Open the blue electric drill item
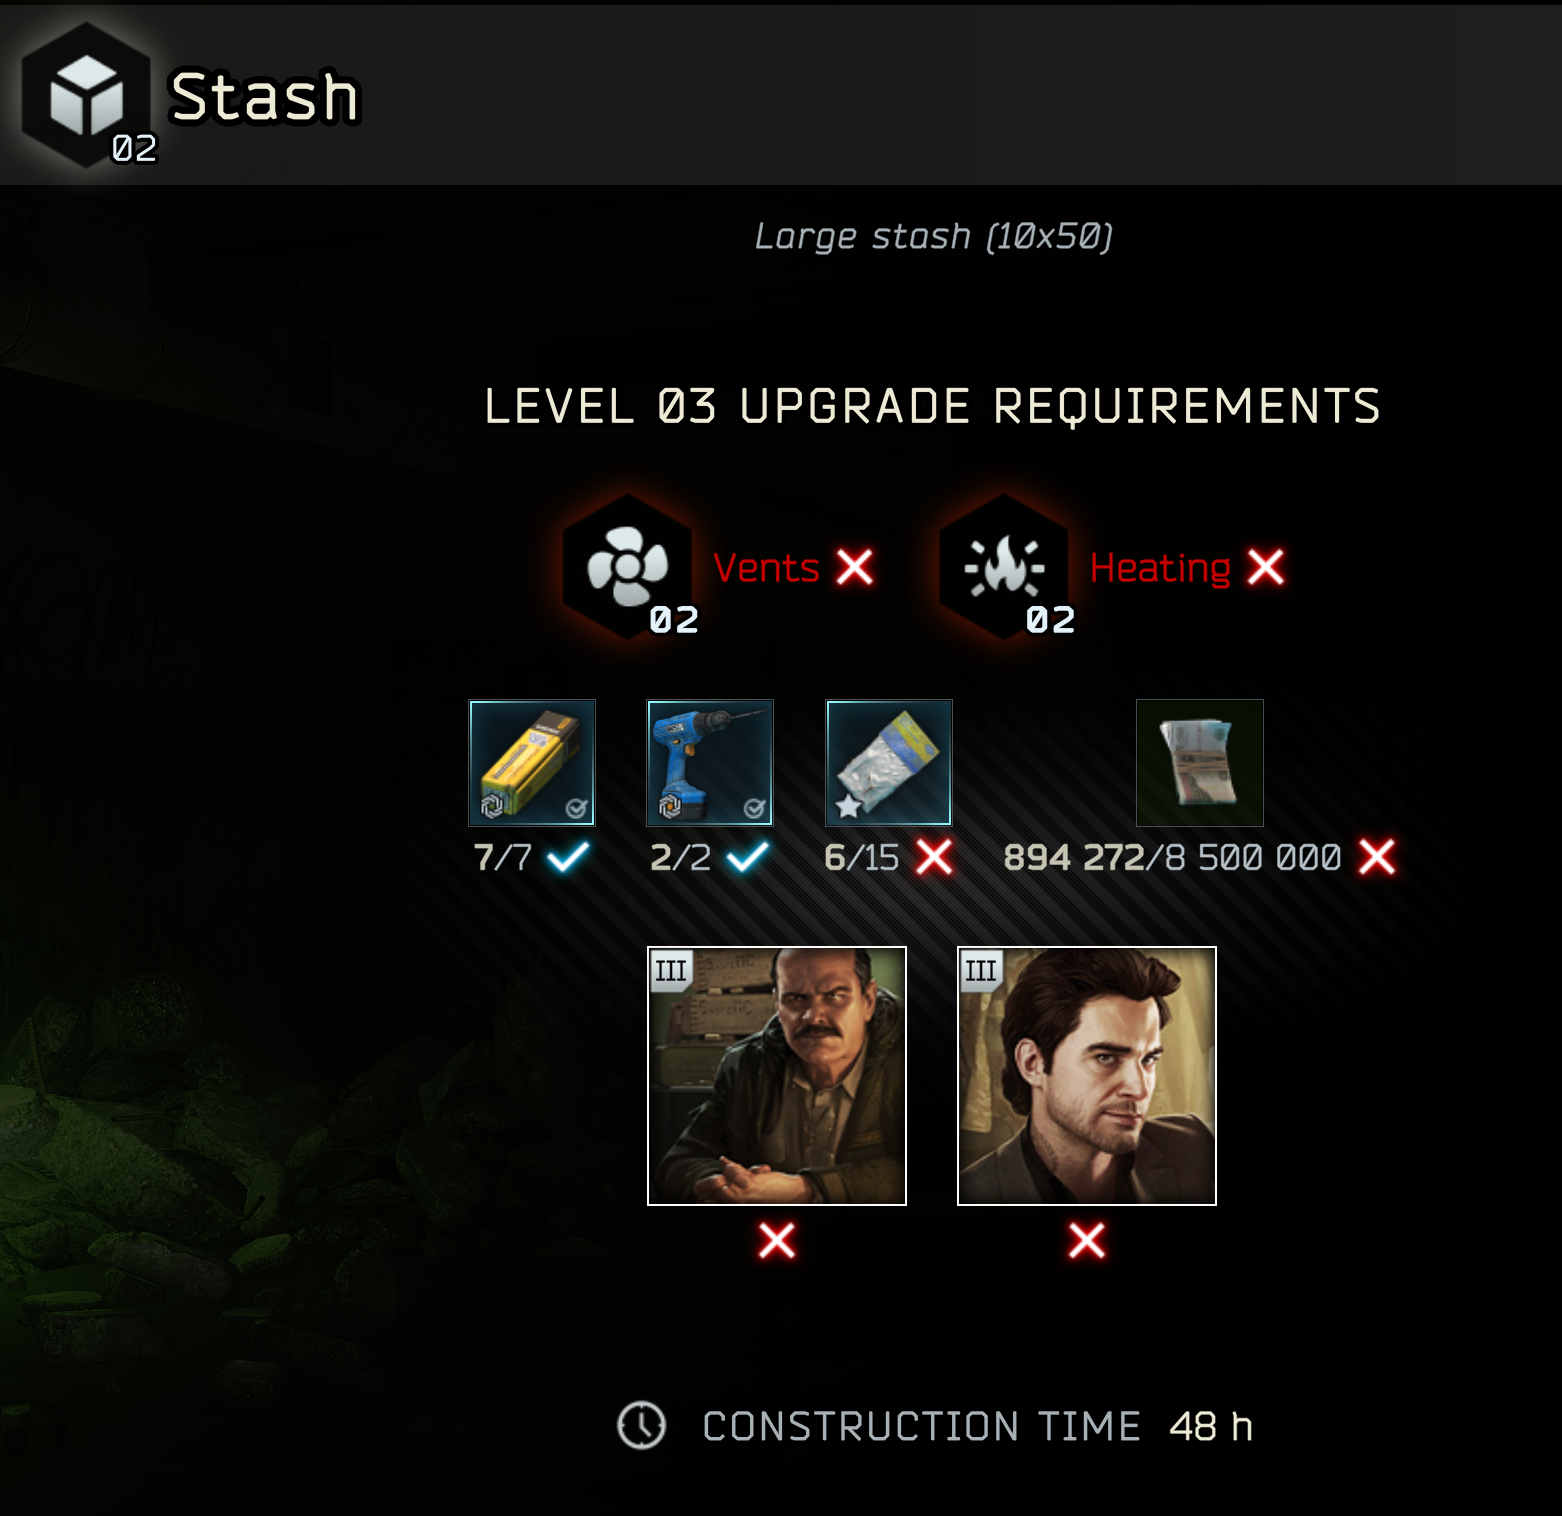The height and width of the screenshot is (1516, 1562). point(710,763)
